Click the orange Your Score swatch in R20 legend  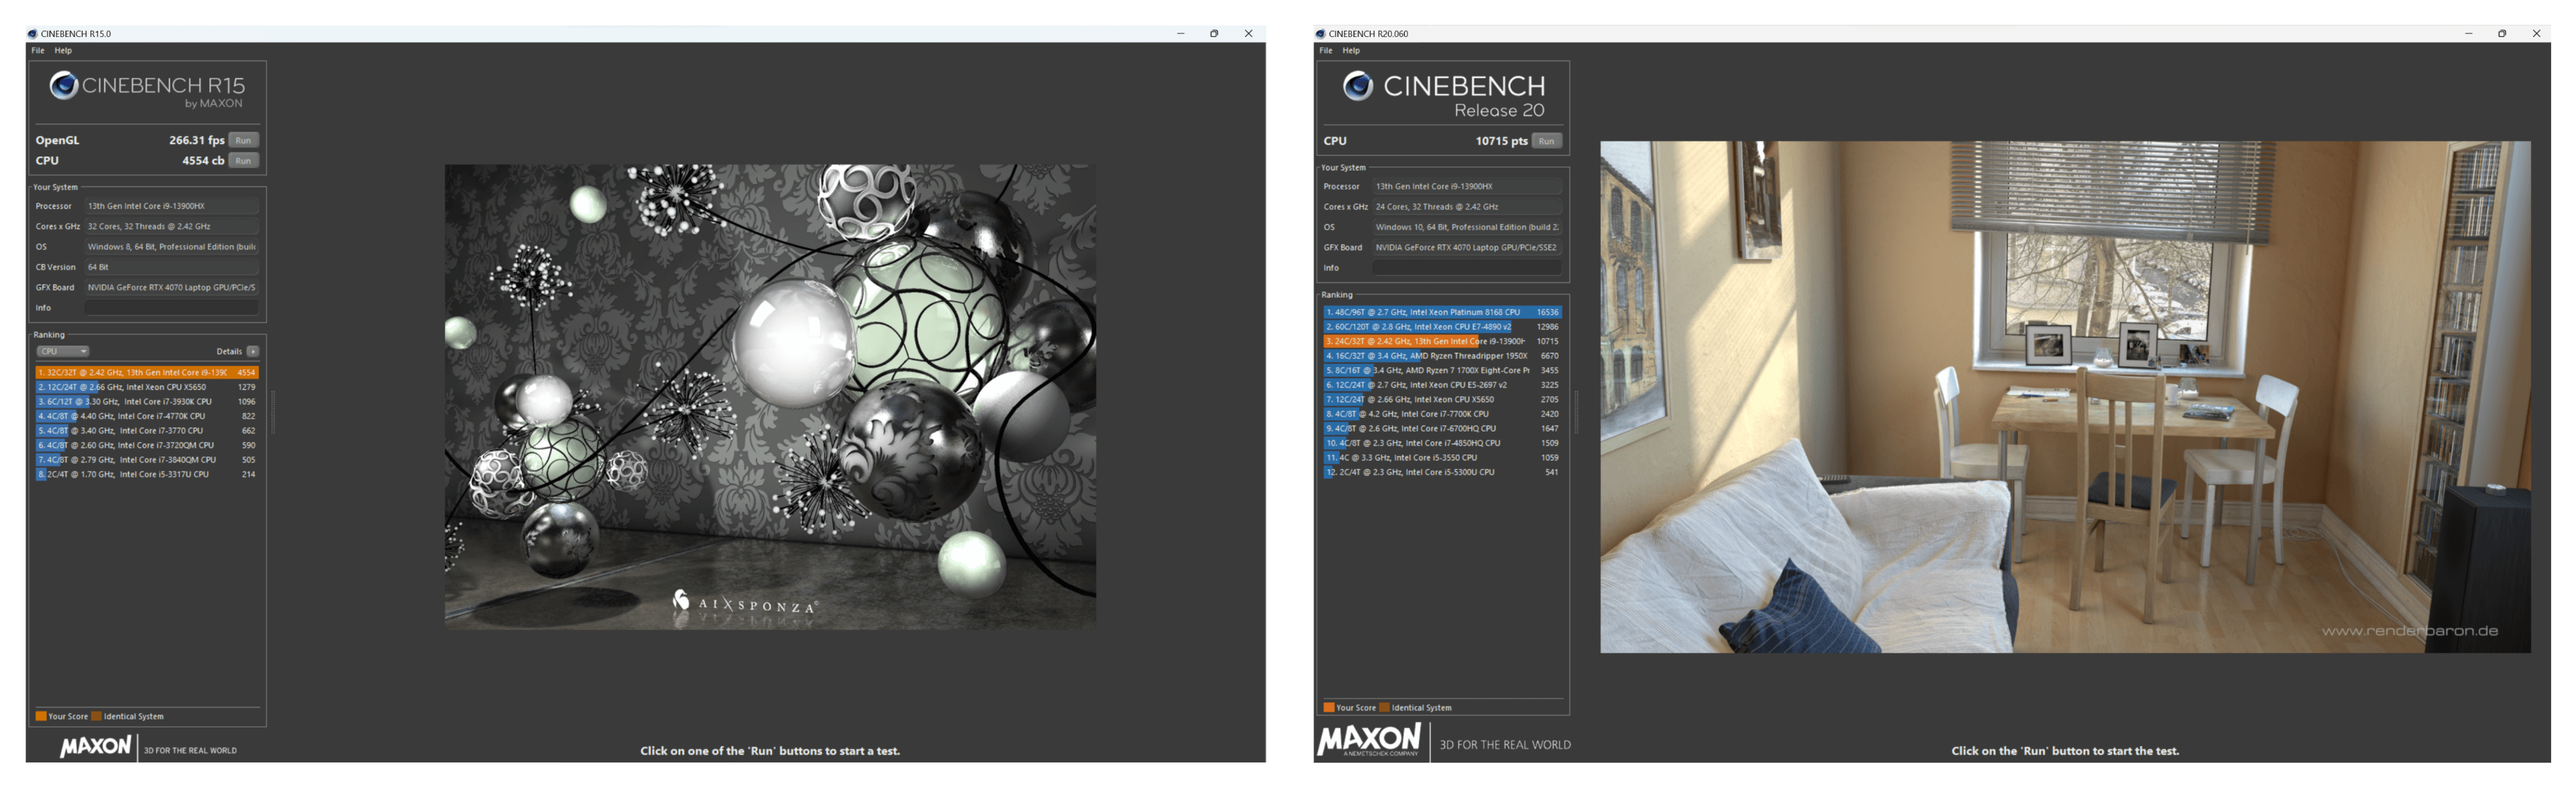[1329, 707]
